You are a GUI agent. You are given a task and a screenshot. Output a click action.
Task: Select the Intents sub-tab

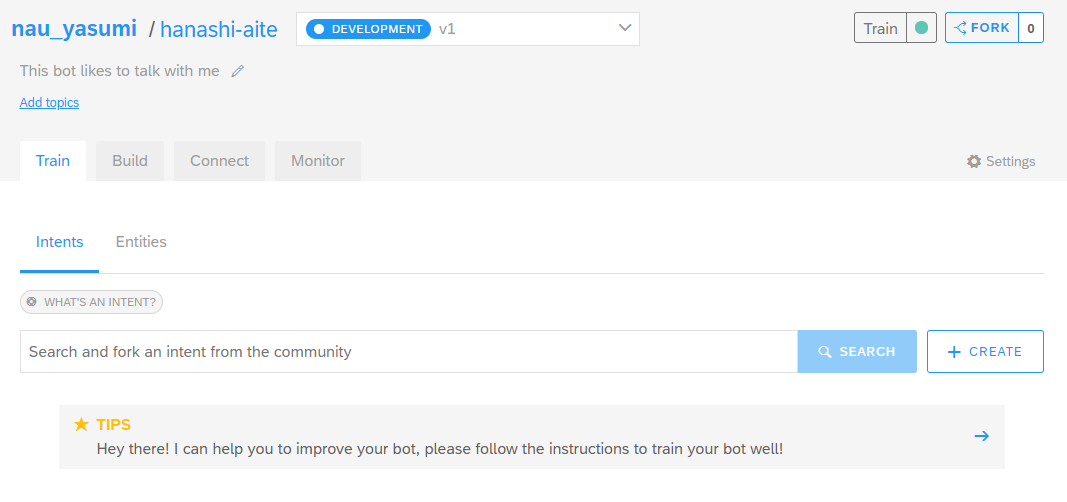click(60, 242)
